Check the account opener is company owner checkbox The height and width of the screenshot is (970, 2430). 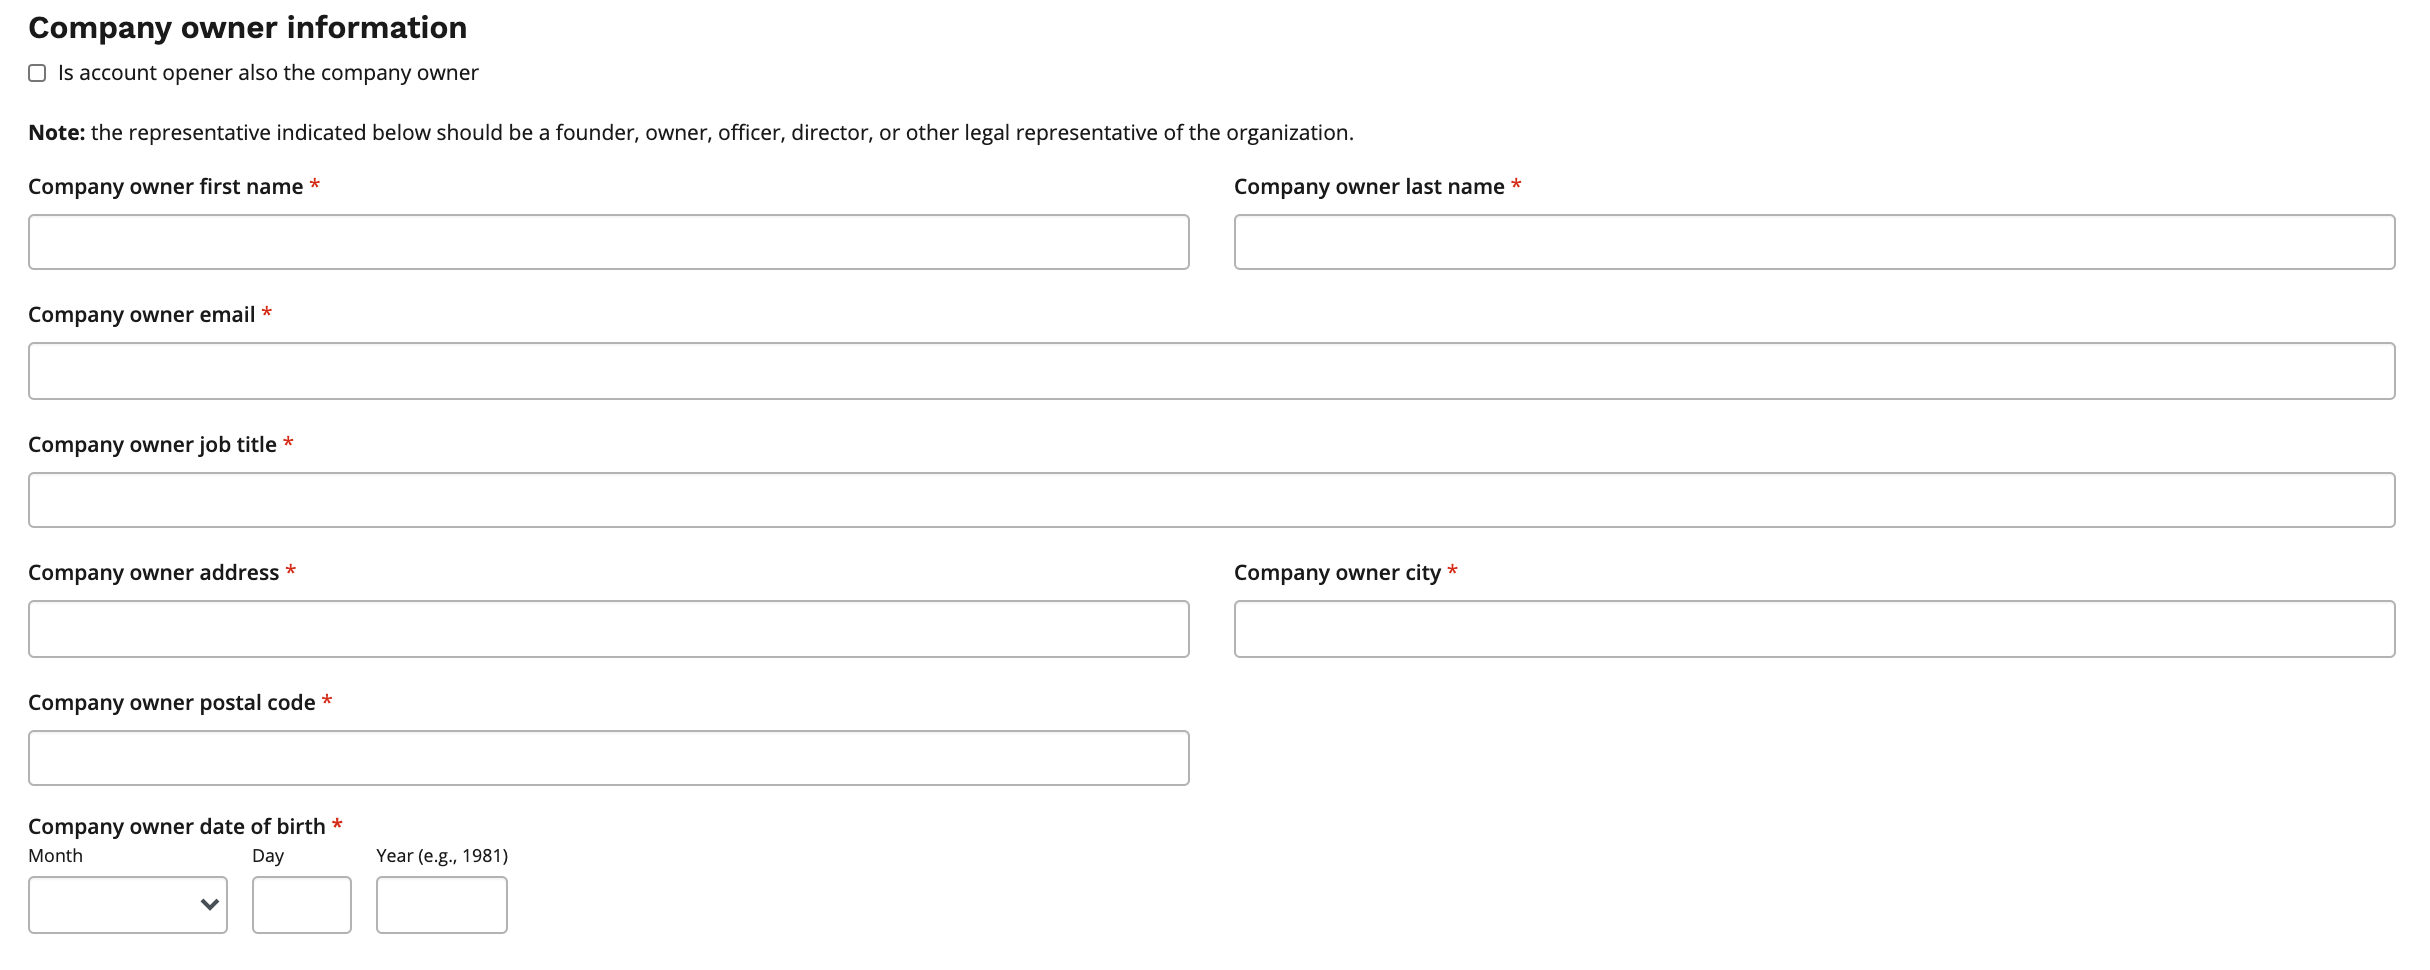(37, 73)
